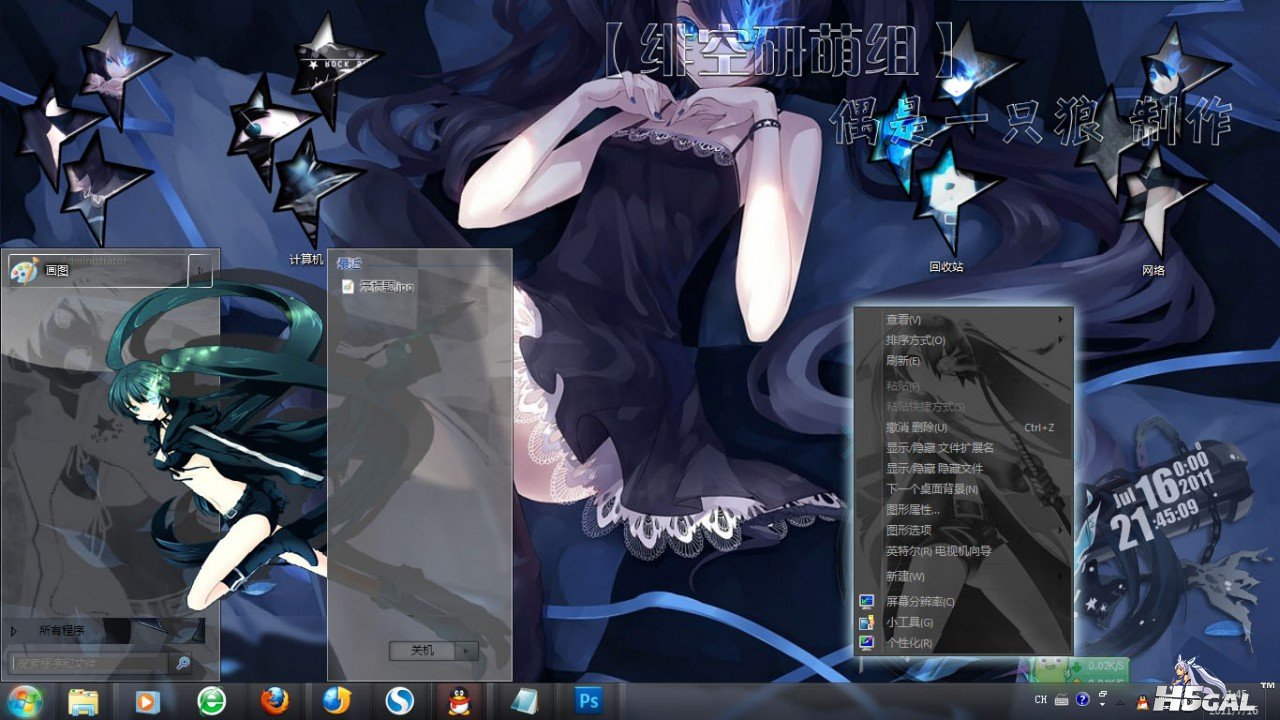Click the green Internet Explorer taskbar icon
The width and height of the screenshot is (1280, 720).
211,701
